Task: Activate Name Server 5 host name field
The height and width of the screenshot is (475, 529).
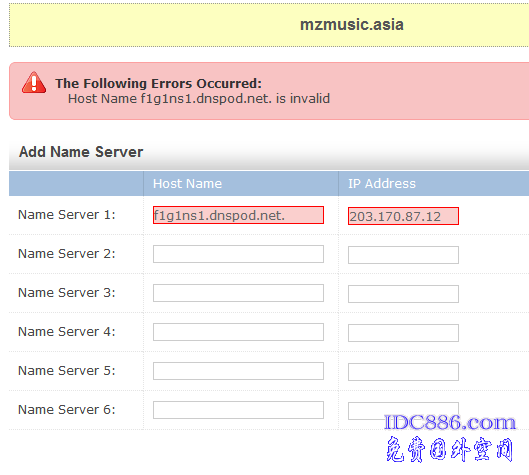Action: (238, 371)
